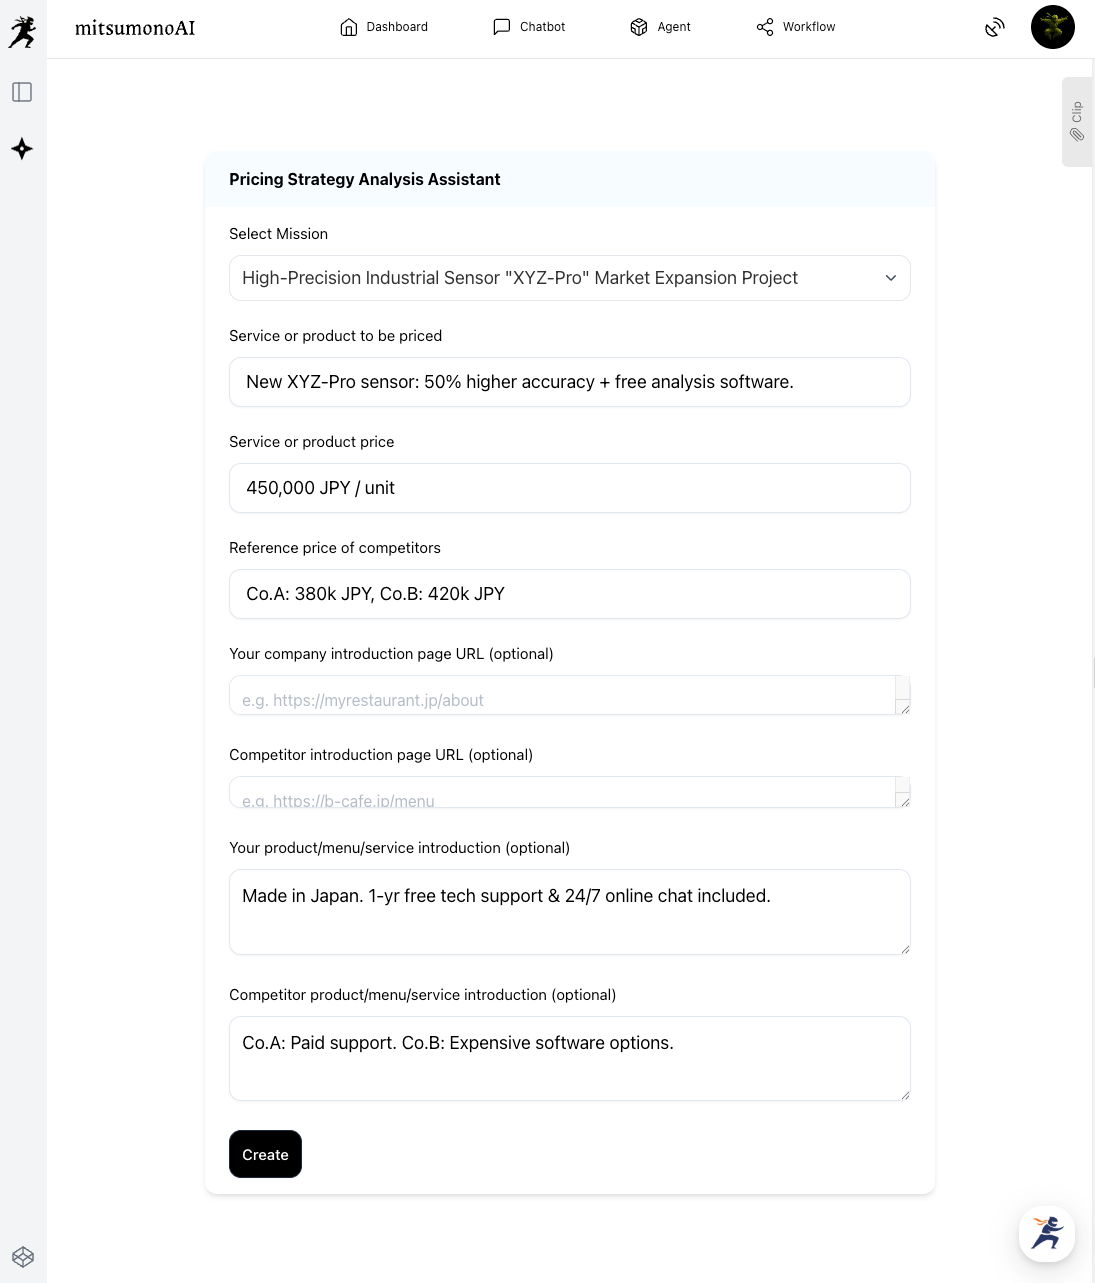
Task: Focus the service or product price field
Action: coord(569,488)
